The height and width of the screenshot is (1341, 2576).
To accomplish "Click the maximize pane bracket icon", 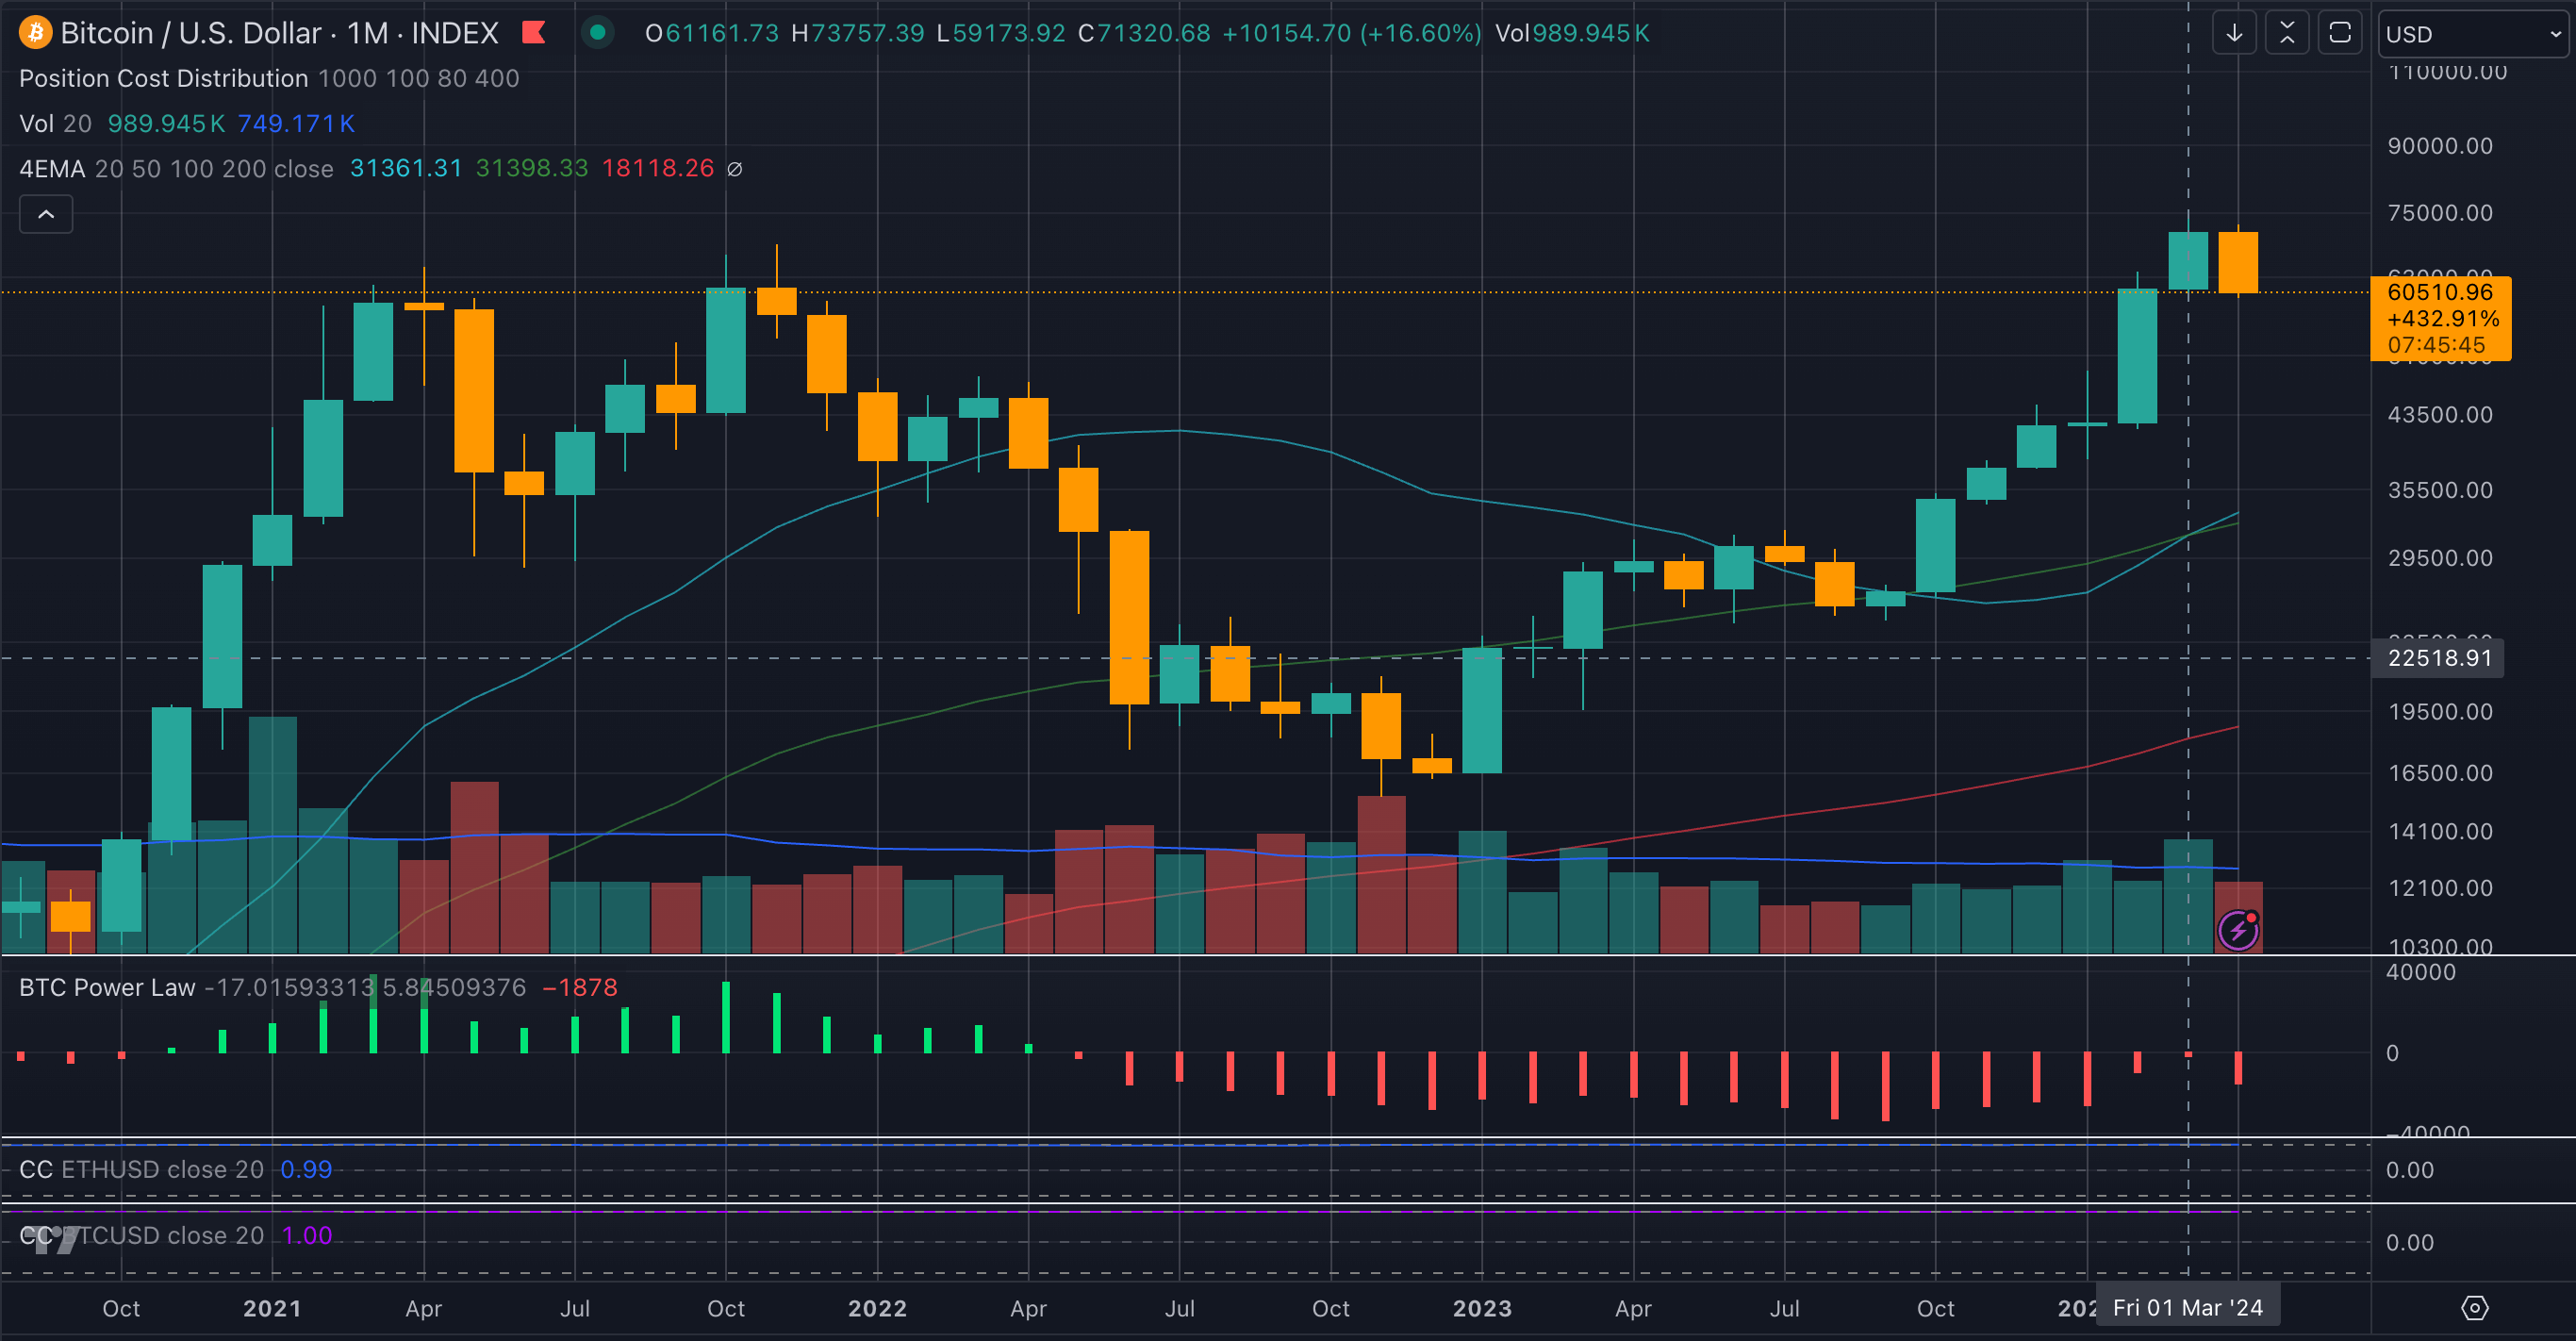I will pos(2340,33).
